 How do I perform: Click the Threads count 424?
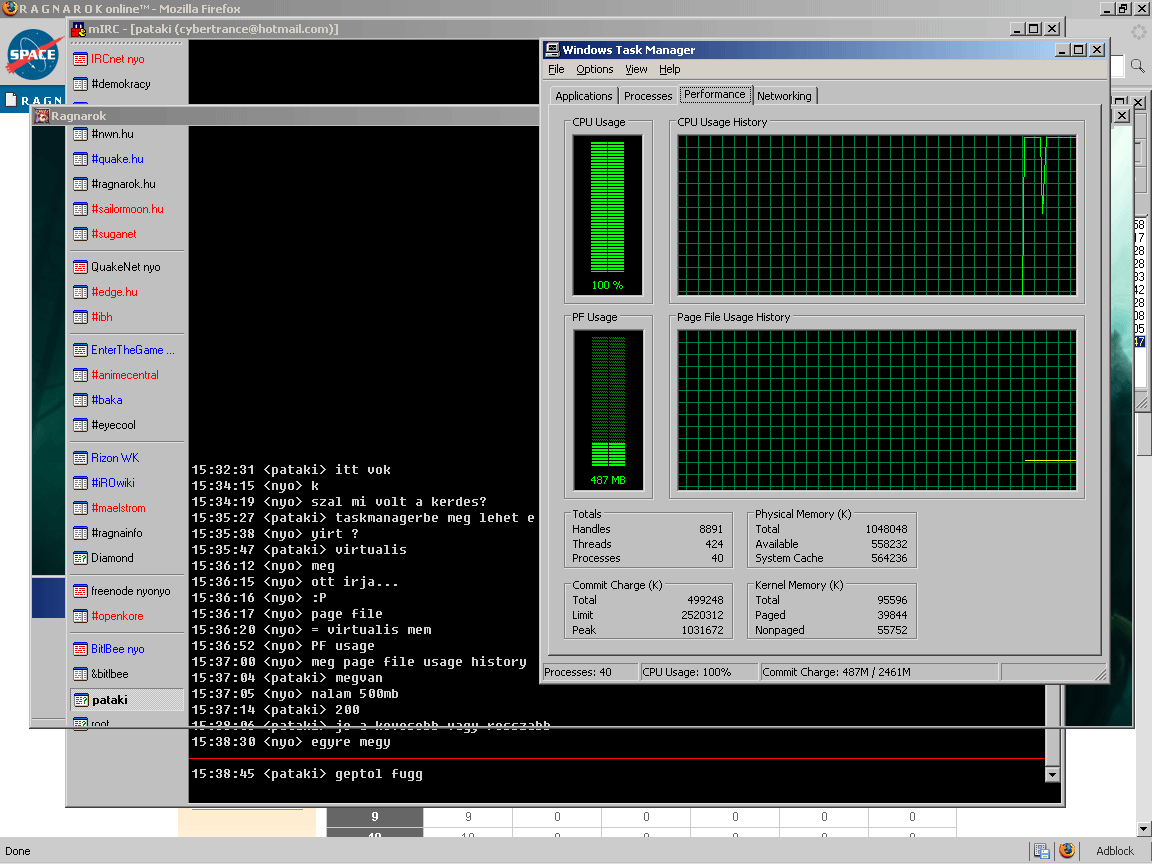(x=714, y=544)
